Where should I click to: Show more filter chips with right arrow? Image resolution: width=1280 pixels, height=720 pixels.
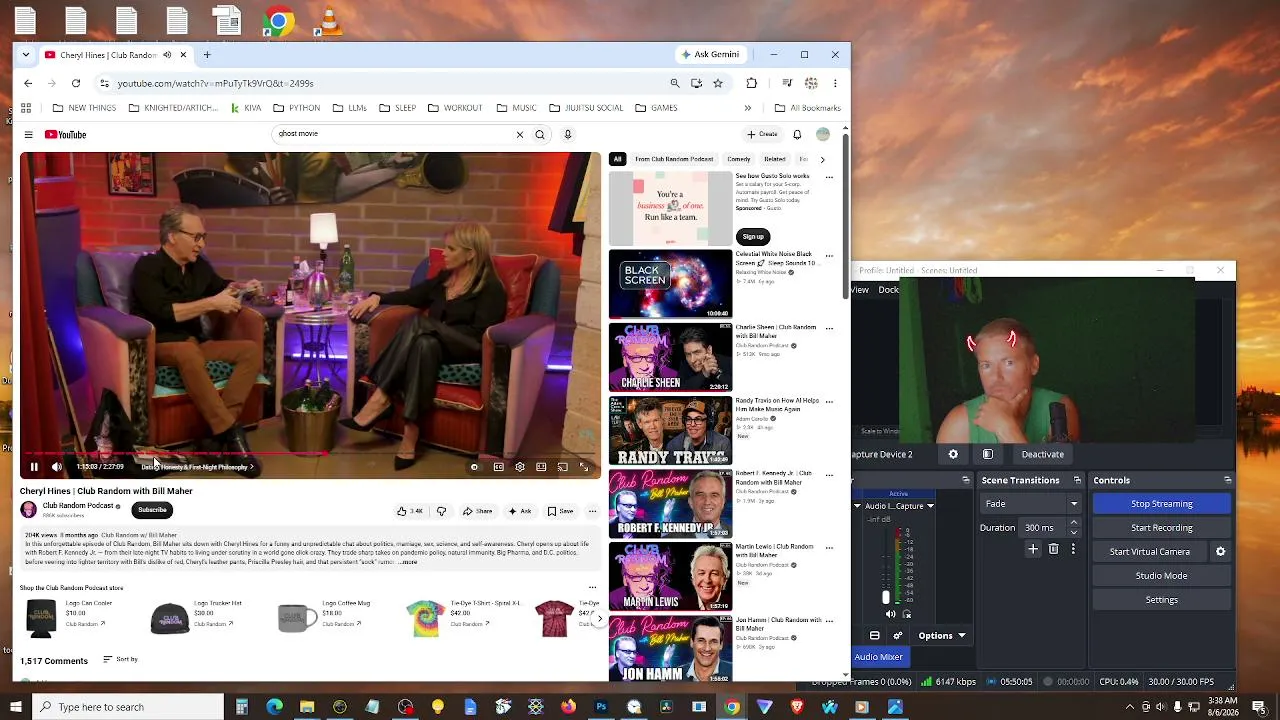tap(822, 159)
